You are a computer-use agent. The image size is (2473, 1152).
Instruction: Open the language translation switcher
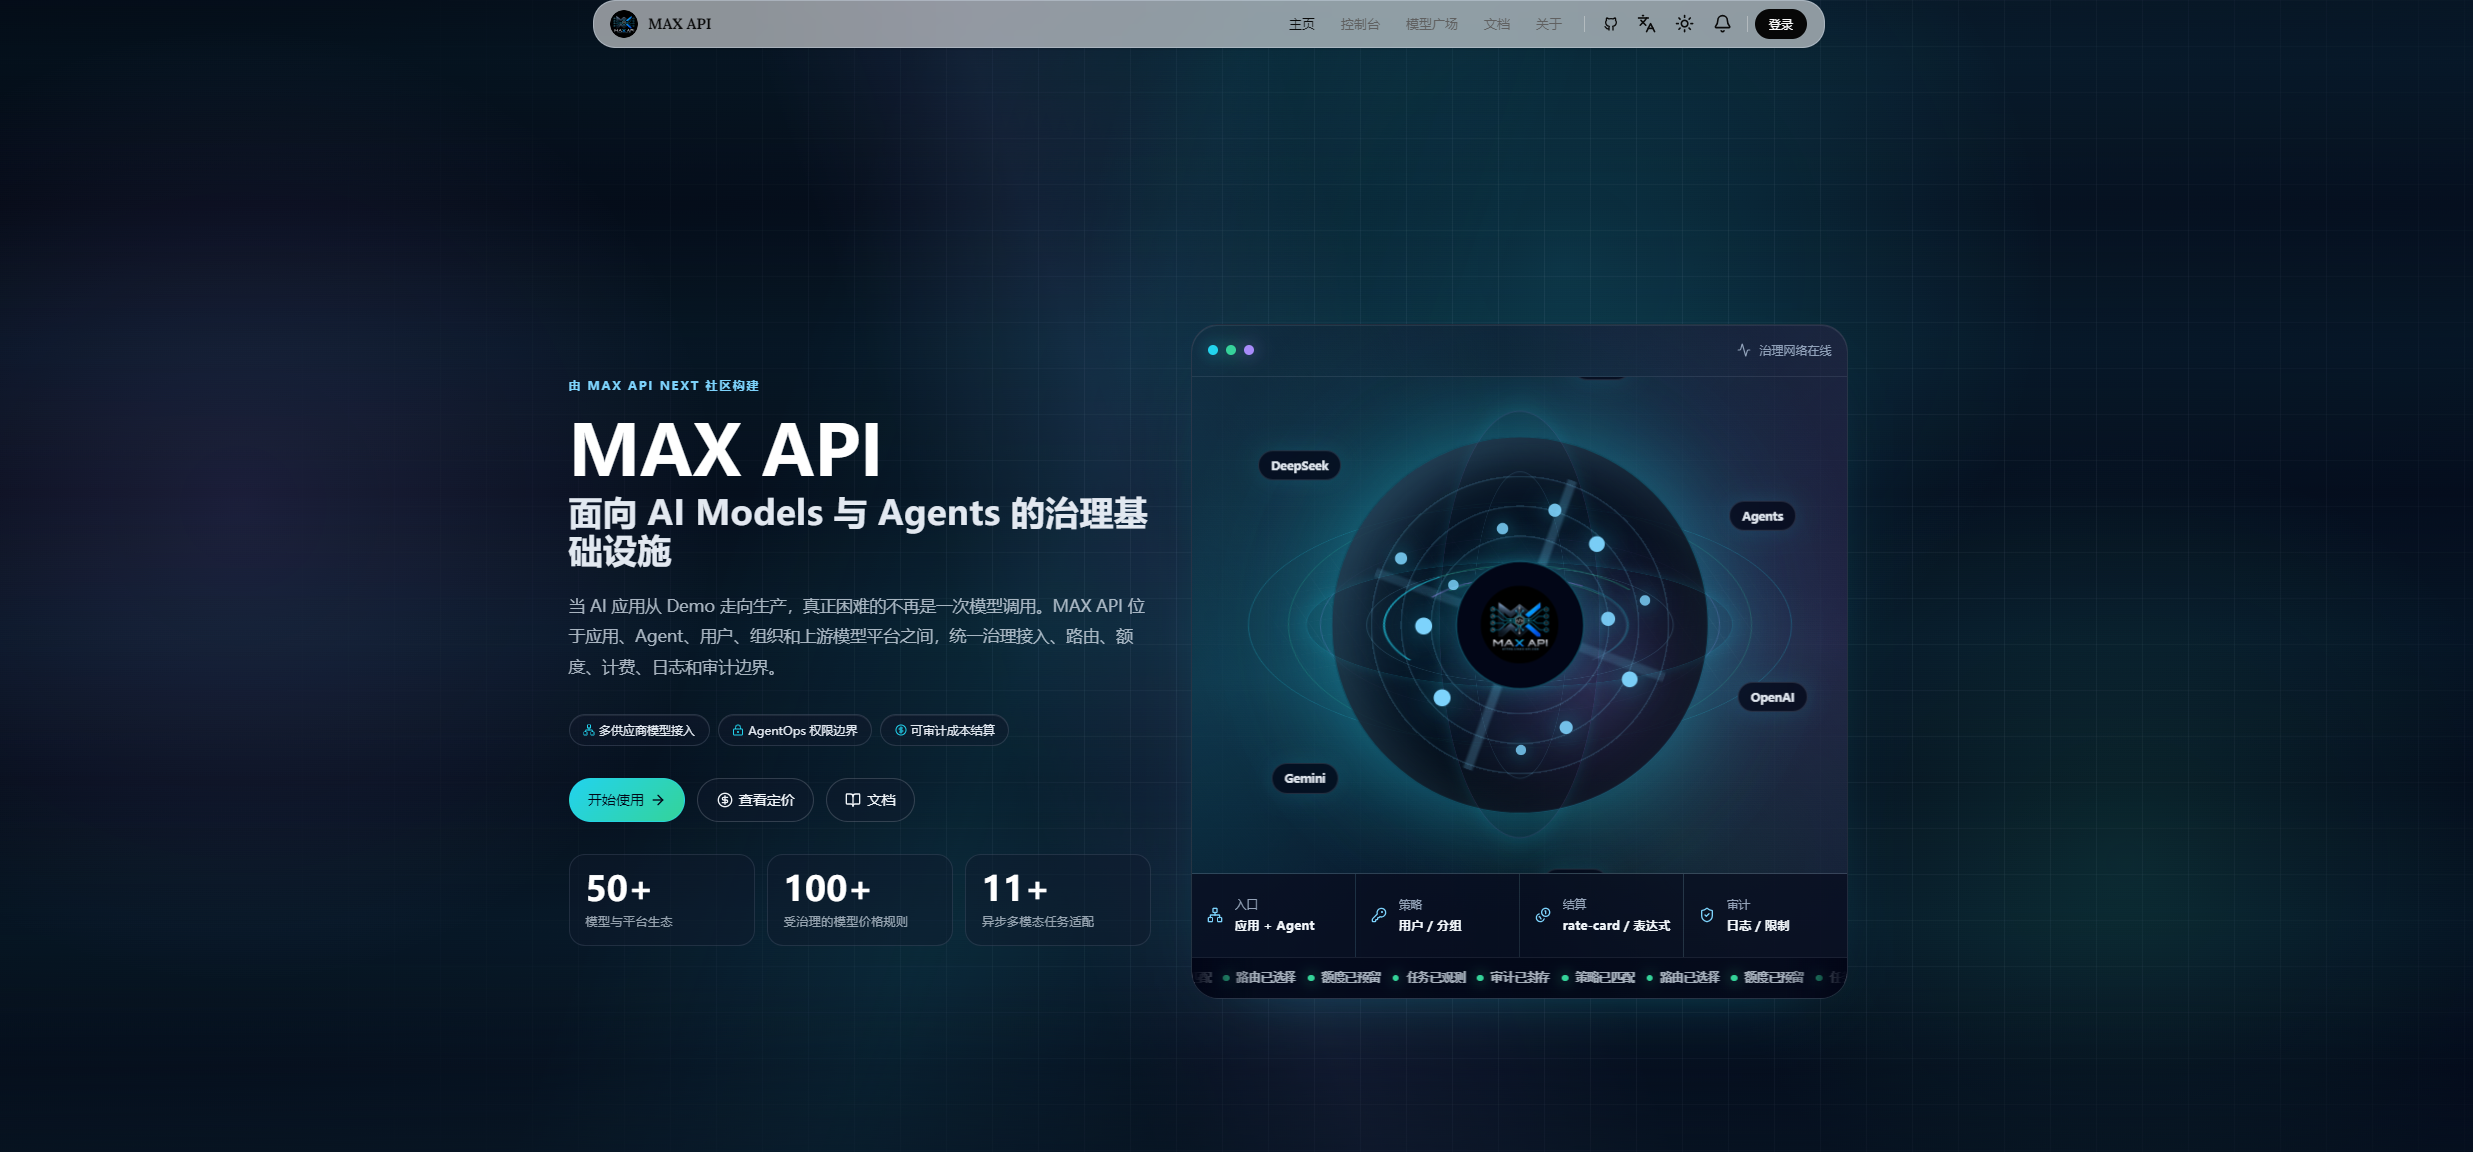tap(1647, 24)
